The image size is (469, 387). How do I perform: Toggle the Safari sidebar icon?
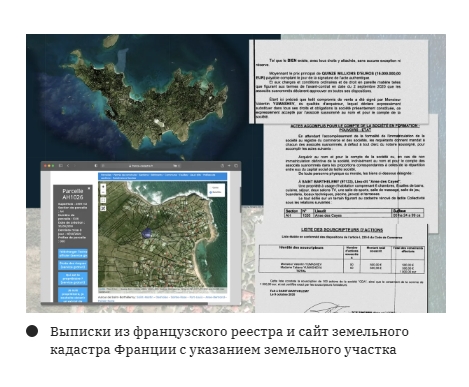(x=61, y=166)
